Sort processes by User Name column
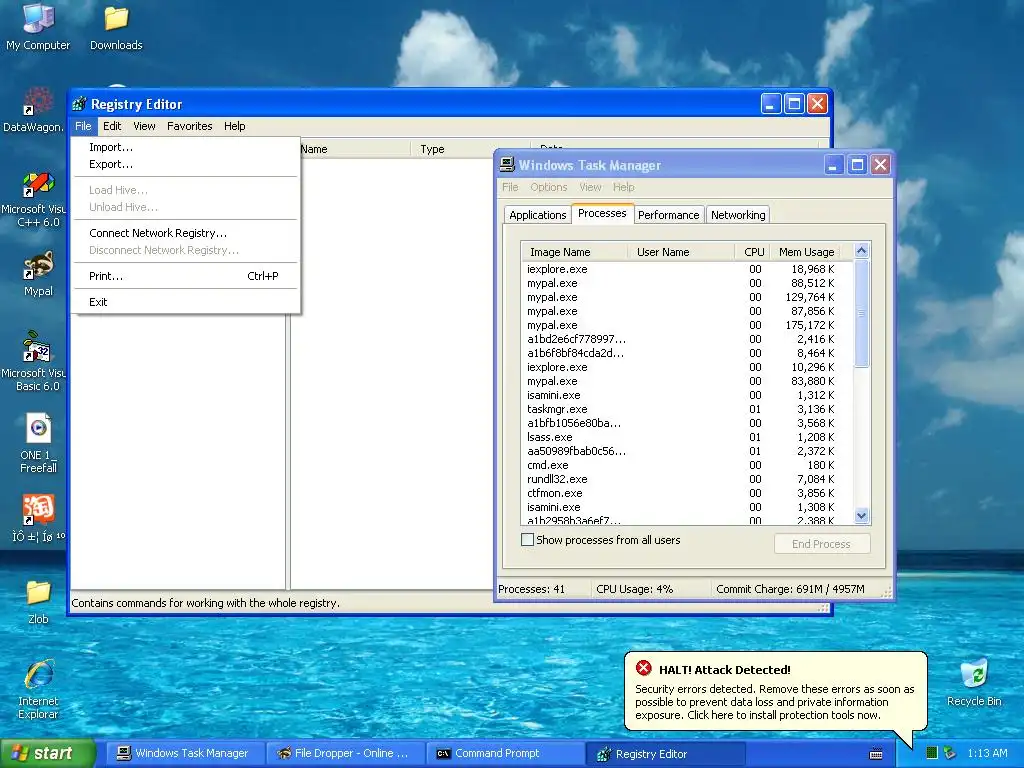This screenshot has height=768, width=1024. (x=681, y=251)
